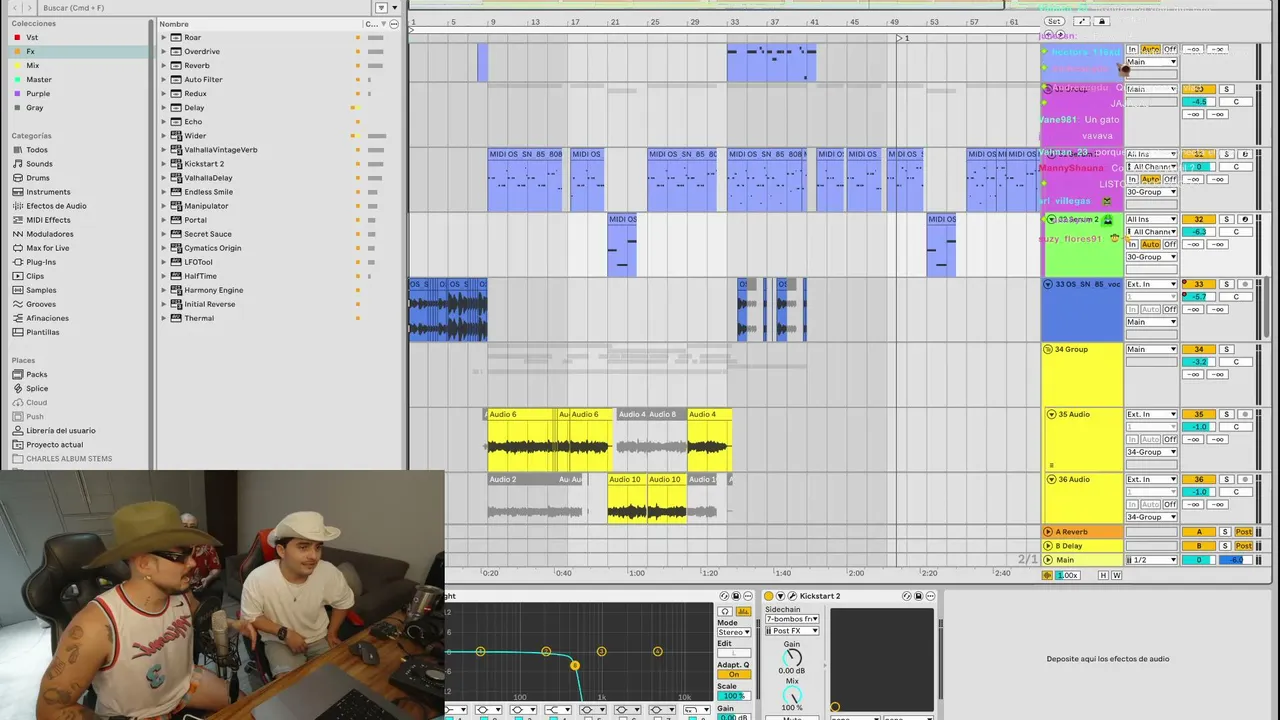Toggle the Post button on B Delay
Screen dimensions: 1280x720
click(x=1244, y=546)
